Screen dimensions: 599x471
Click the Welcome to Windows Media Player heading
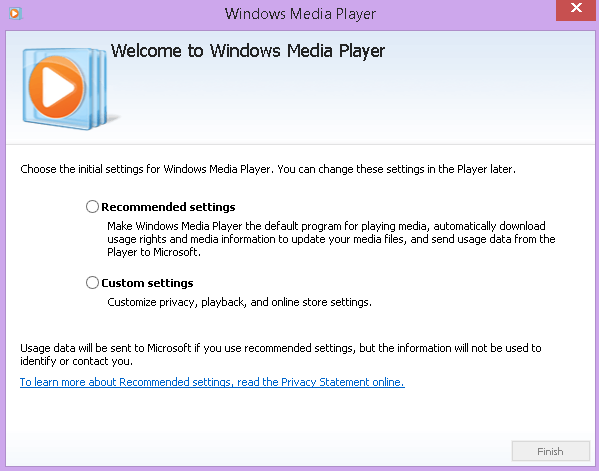(x=248, y=51)
